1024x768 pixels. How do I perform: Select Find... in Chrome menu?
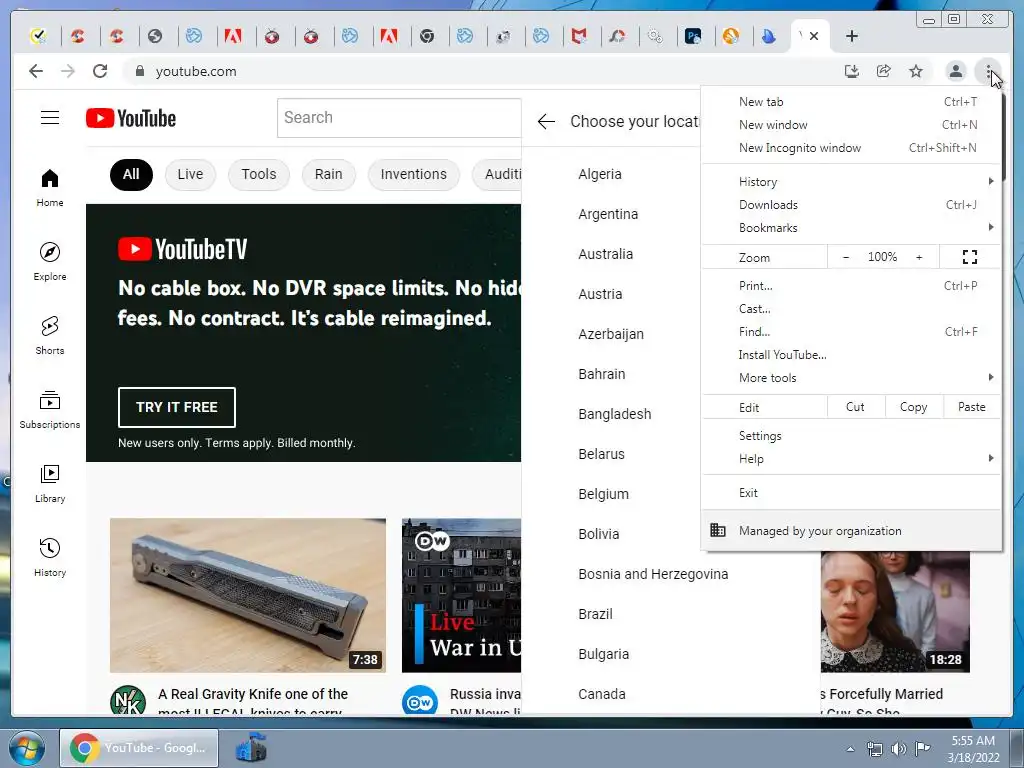(852, 332)
